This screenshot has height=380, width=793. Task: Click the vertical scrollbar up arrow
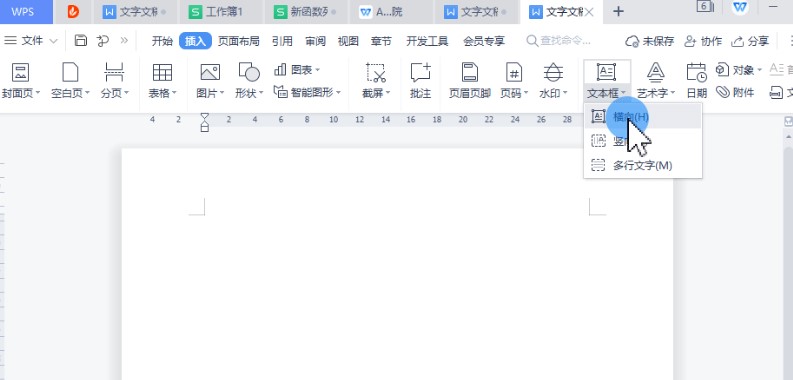coord(788,137)
